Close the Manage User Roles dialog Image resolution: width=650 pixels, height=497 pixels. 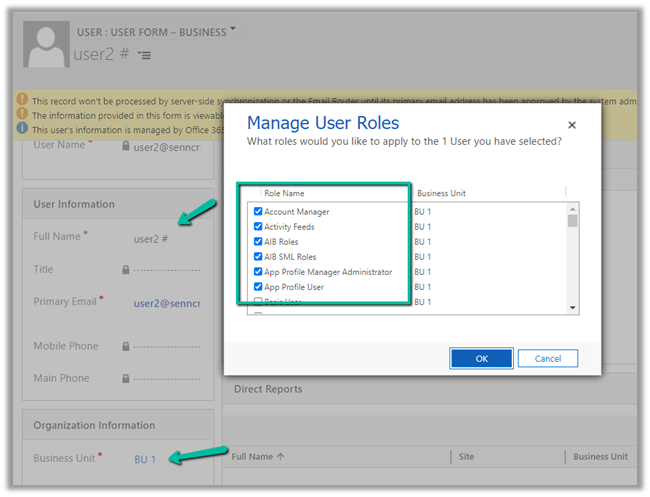(x=572, y=126)
